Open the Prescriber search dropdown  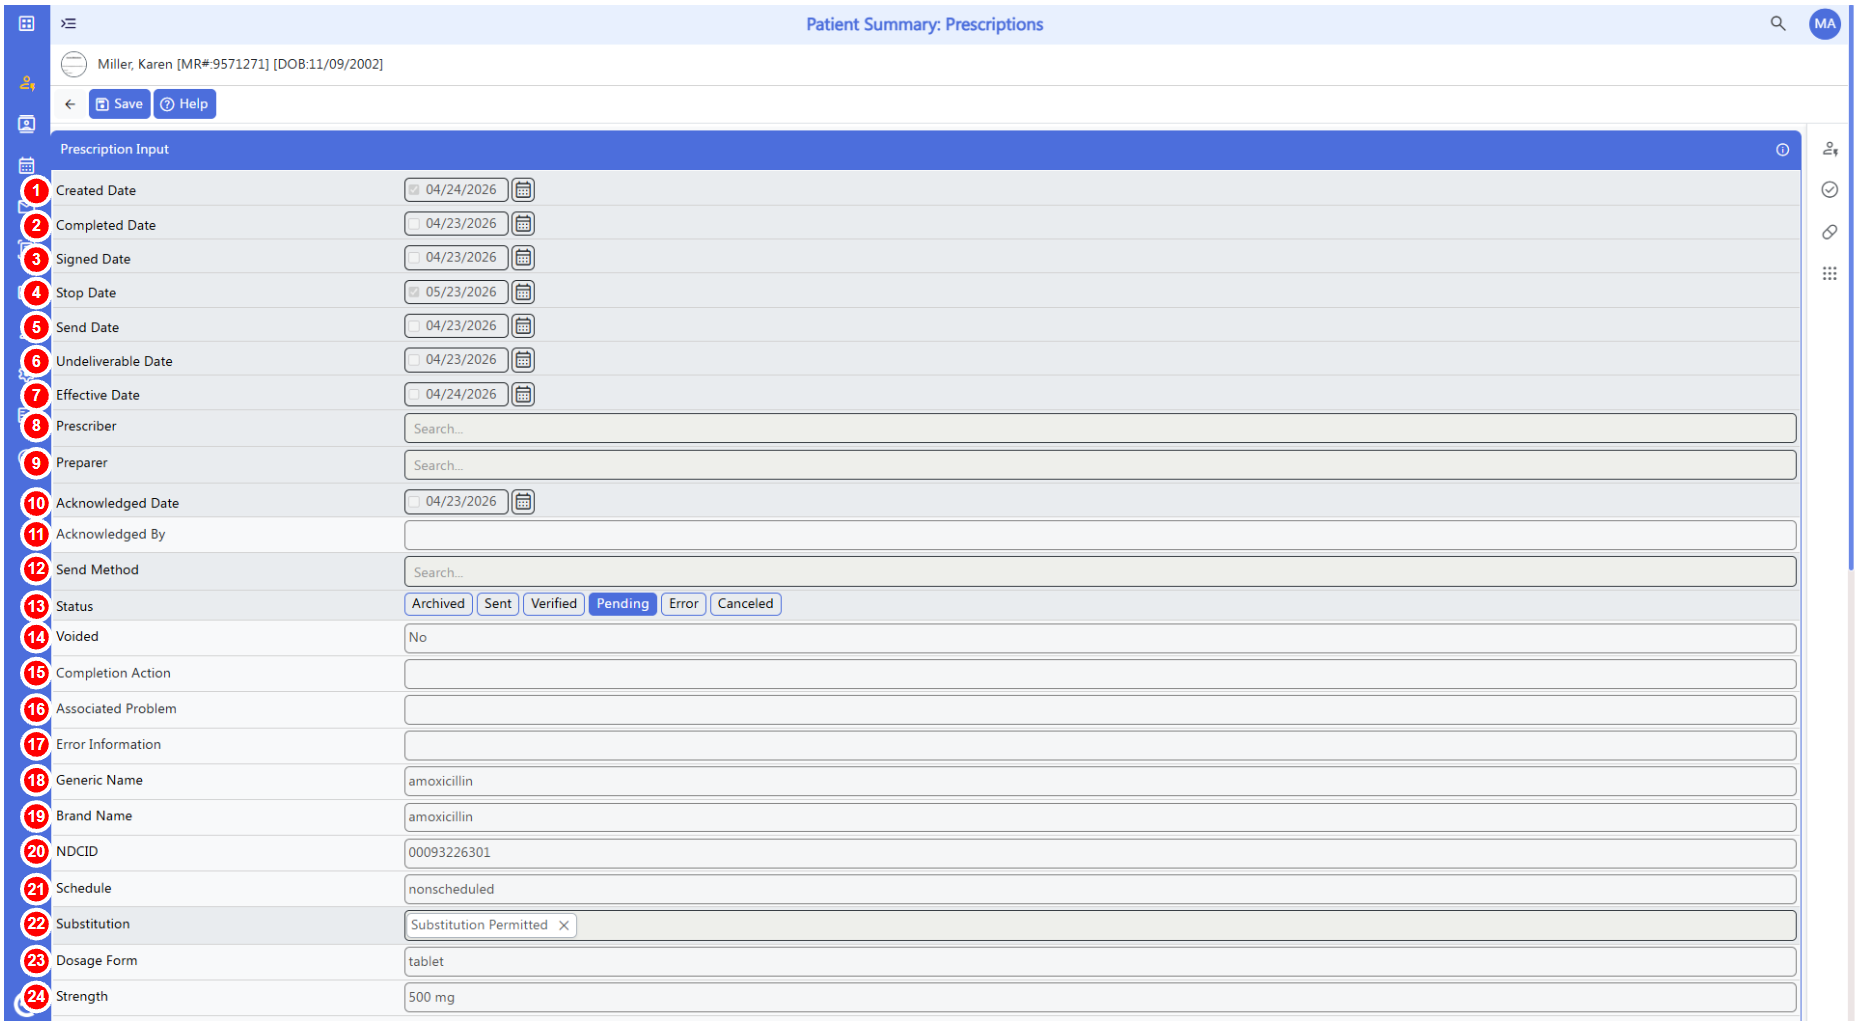[1100, 429]
